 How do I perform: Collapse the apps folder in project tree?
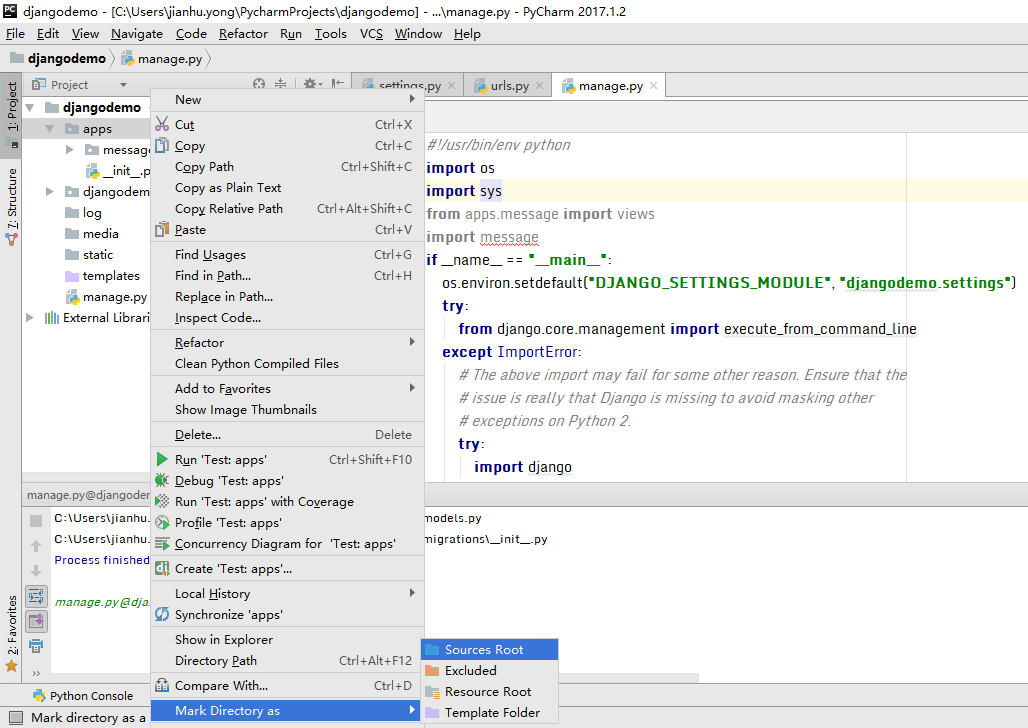coord(50,129)
